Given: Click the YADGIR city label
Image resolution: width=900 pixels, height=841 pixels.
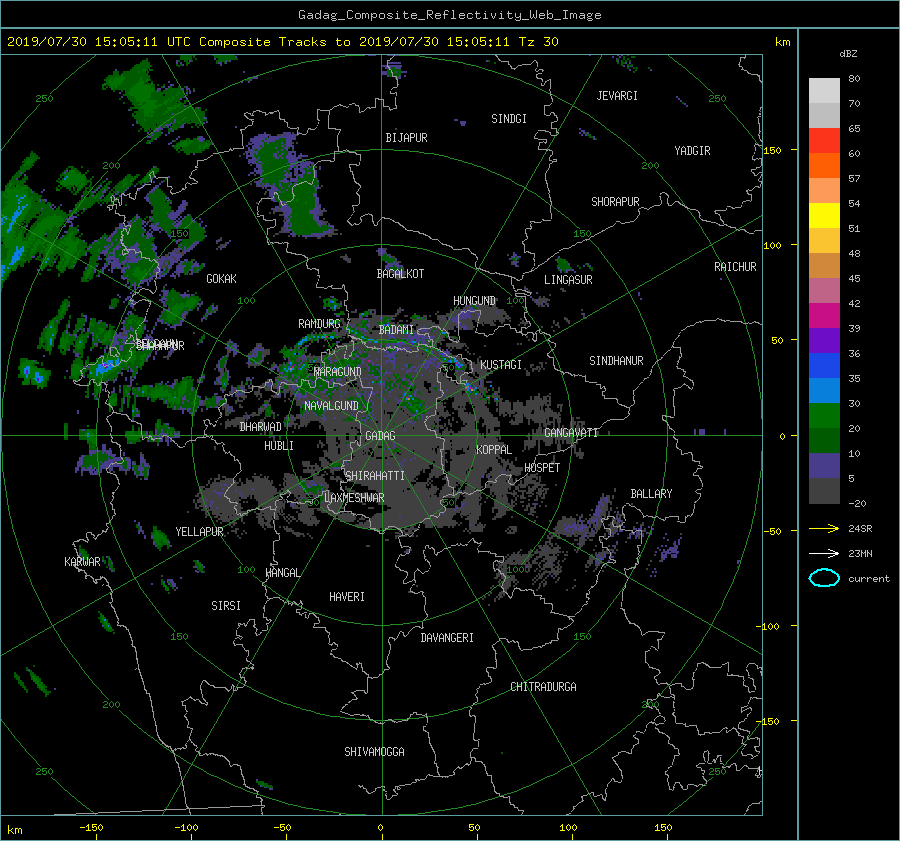Looking at the screenshot, I should click(x=692, y=151).
